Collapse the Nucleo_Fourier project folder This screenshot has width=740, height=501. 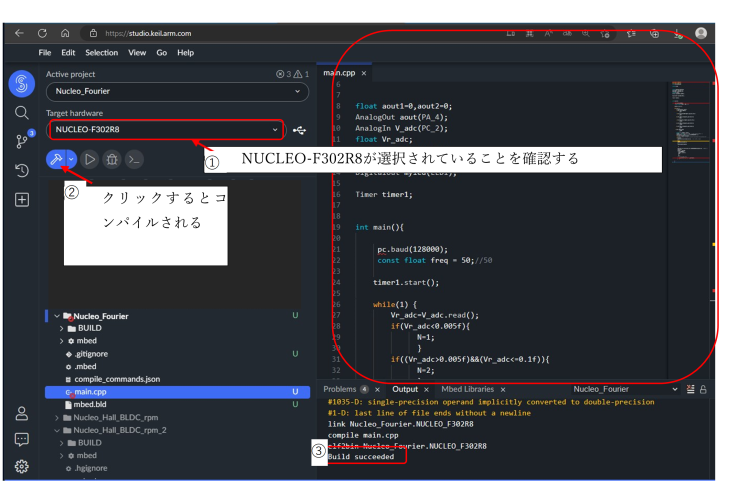pos(57,316)
